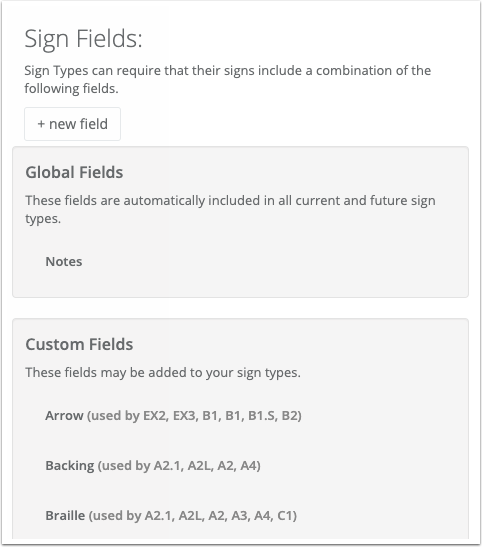The image size is (482, 547).
Task: Select B2 in Arrow's used-by list
Action: [289, 415]
